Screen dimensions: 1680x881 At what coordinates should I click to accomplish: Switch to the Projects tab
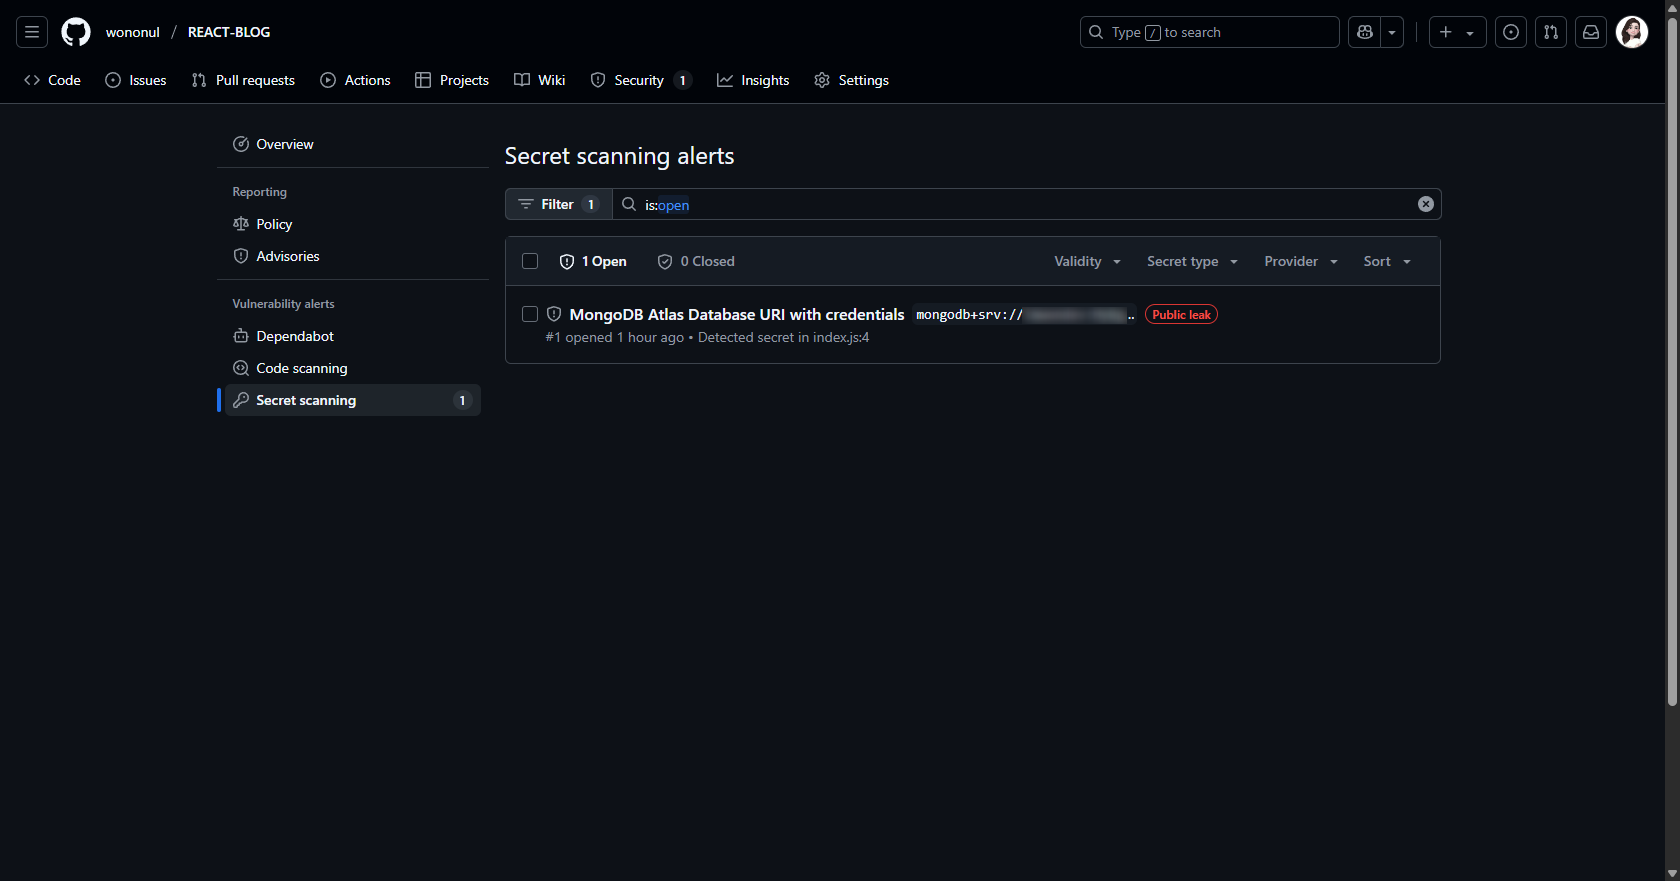pyautogui.click(x=452, y=80)
